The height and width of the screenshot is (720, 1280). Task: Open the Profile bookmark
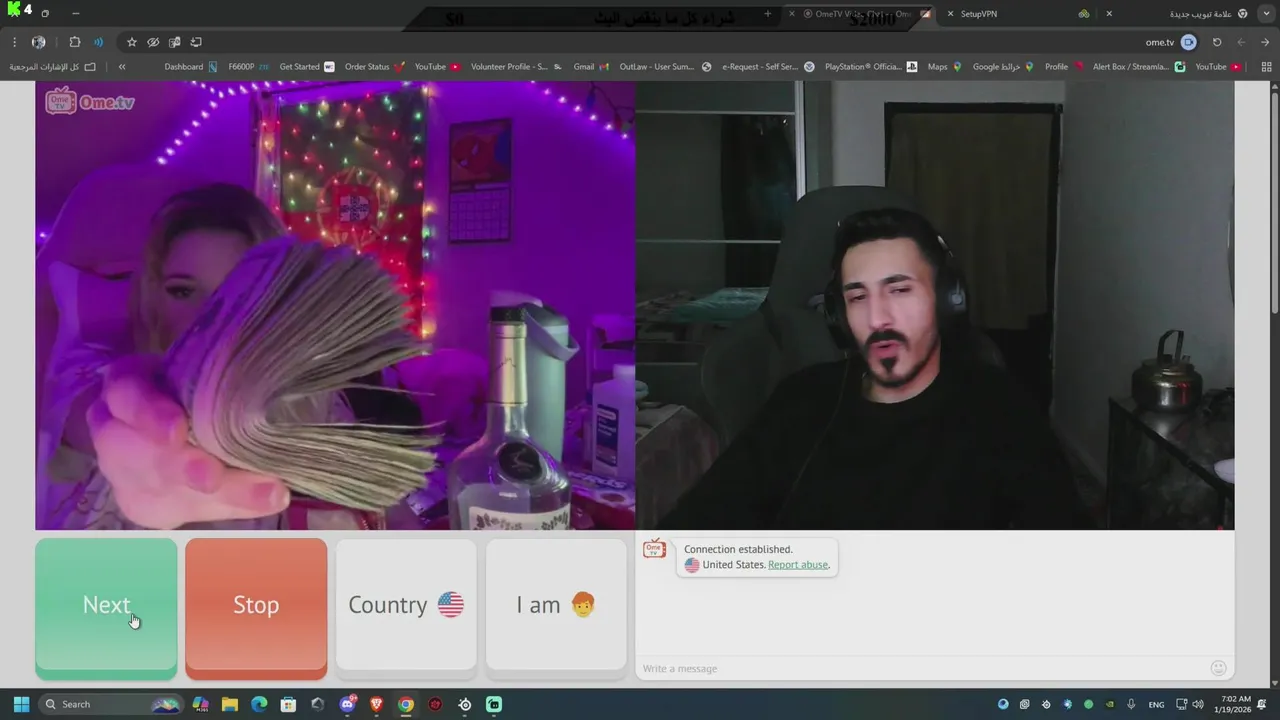click(1064, 67)
